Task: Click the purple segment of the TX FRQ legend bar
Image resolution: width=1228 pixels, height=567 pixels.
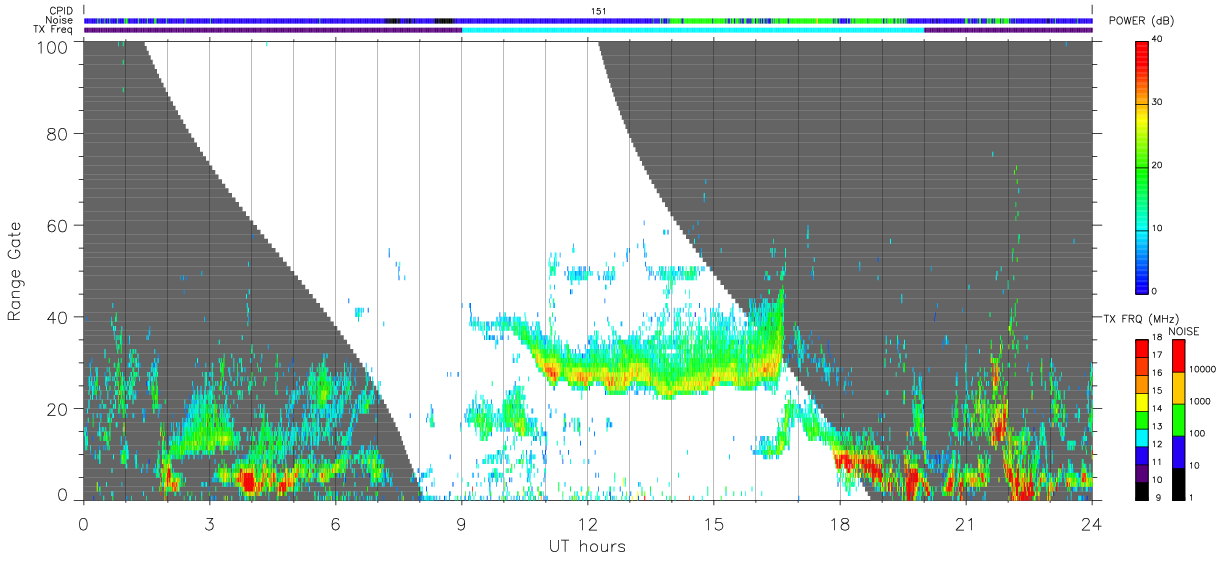Action: (1142, 475)
